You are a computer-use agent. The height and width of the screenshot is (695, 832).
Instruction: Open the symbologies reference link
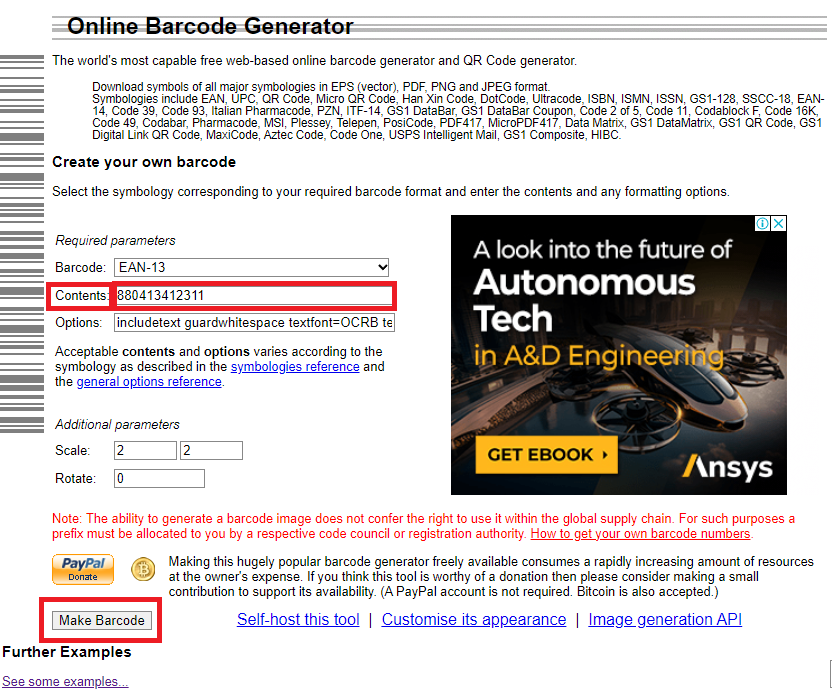[x=295, y=367]
